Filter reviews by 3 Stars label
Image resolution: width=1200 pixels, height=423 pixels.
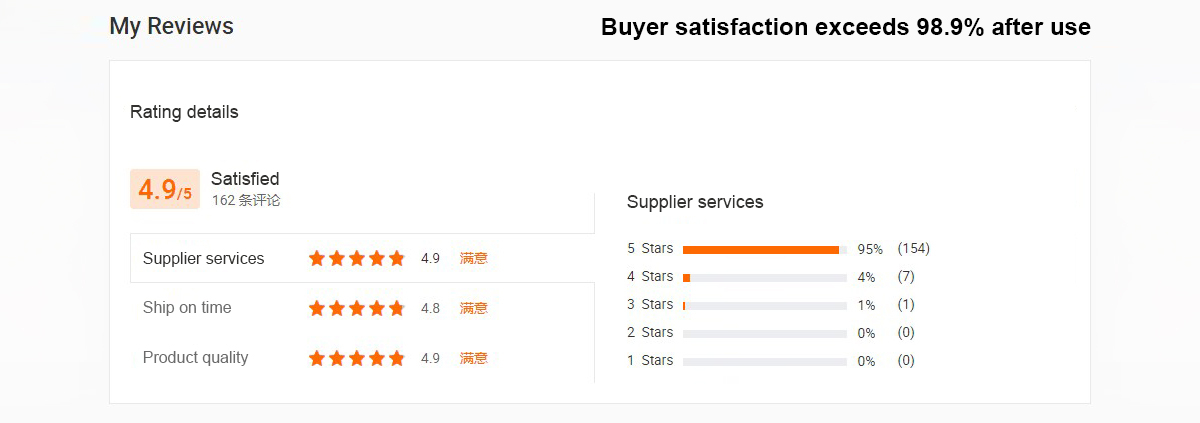[650, 304]
